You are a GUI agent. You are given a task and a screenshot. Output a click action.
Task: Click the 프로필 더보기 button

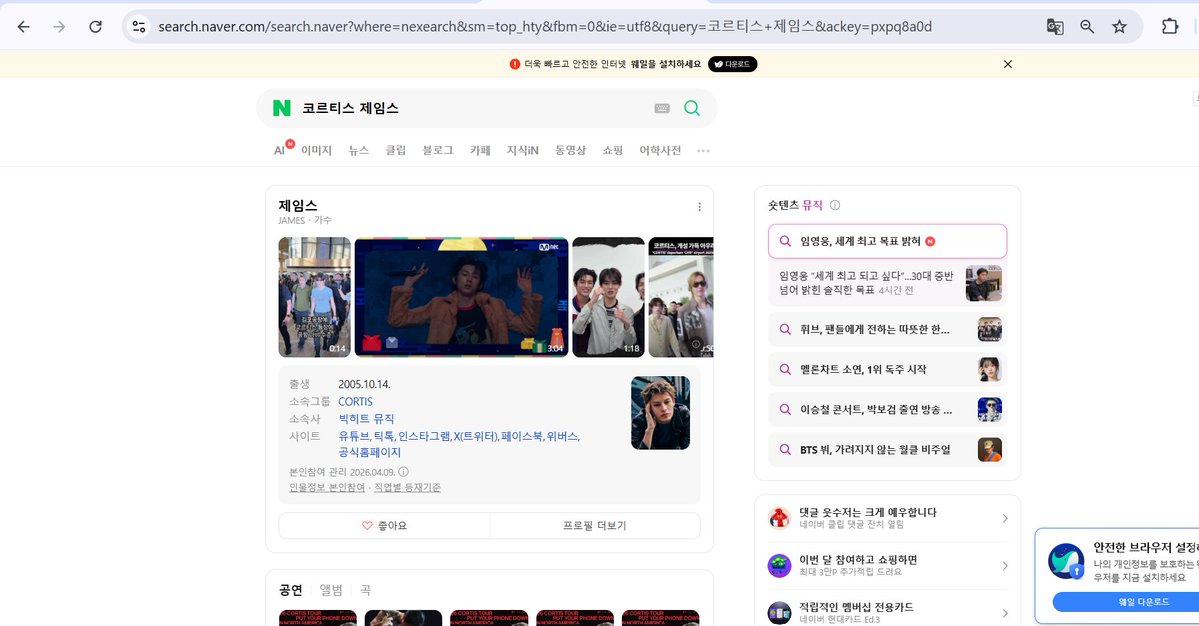(595, 526)
